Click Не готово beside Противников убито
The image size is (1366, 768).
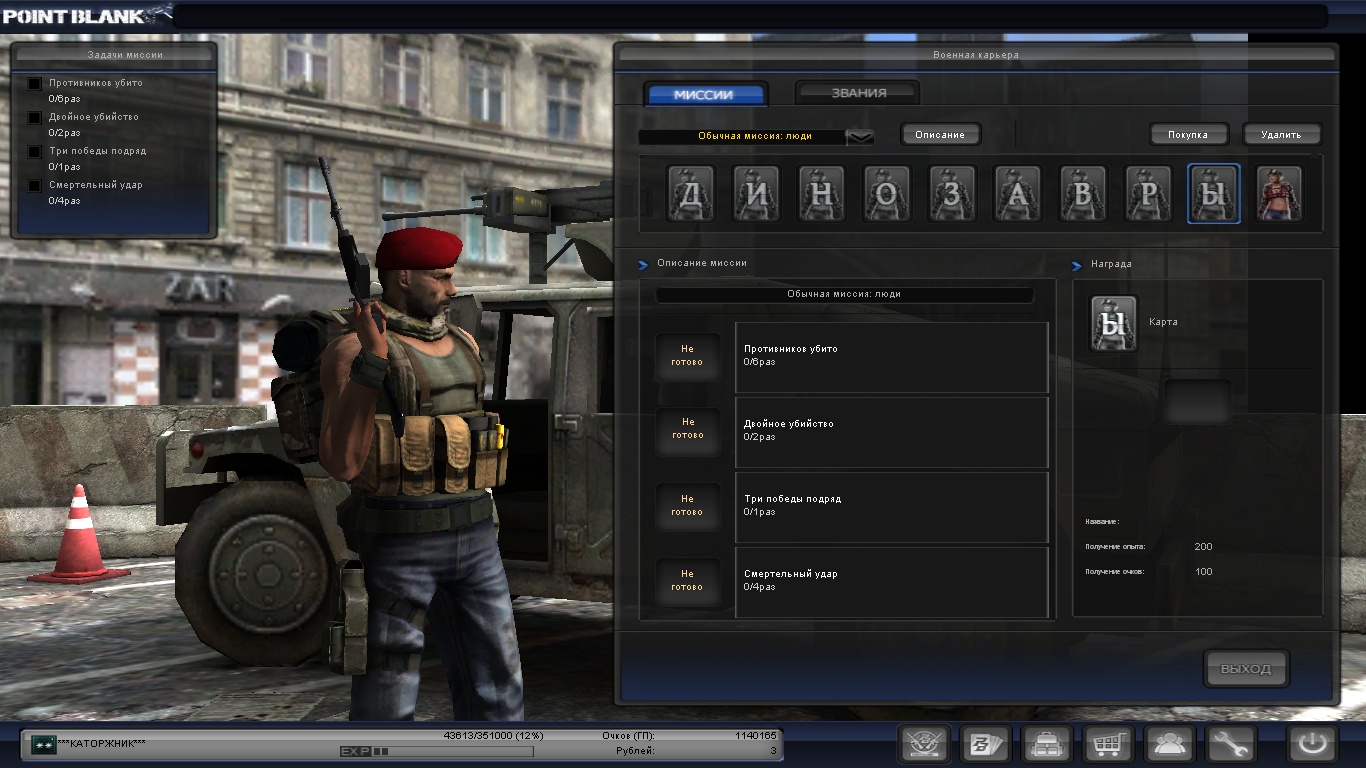click(x=687, y=356)
